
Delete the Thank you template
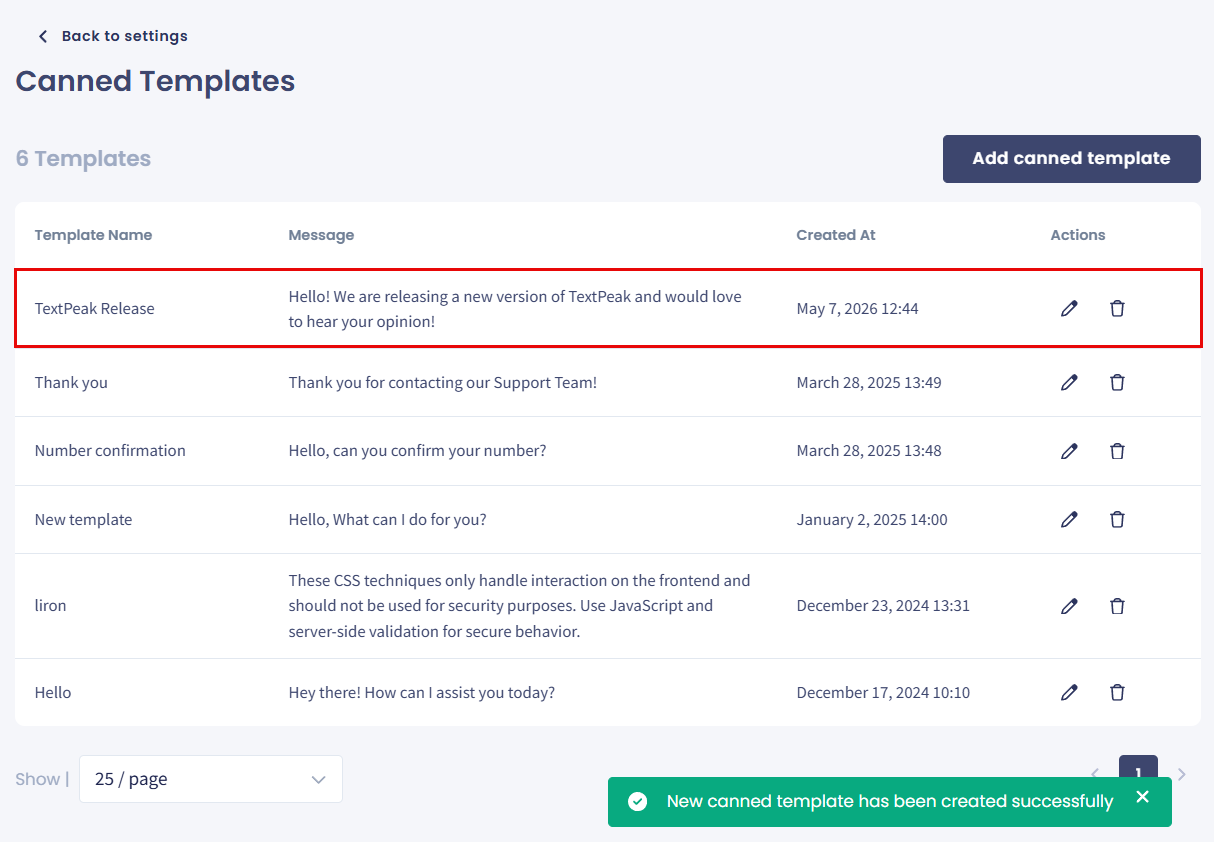[1117, 383]
